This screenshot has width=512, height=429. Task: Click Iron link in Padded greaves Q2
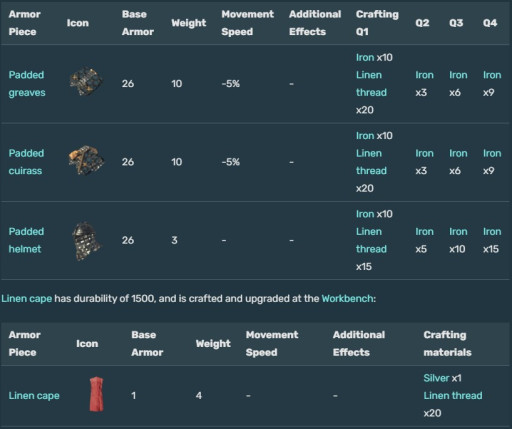pos(424,75)
